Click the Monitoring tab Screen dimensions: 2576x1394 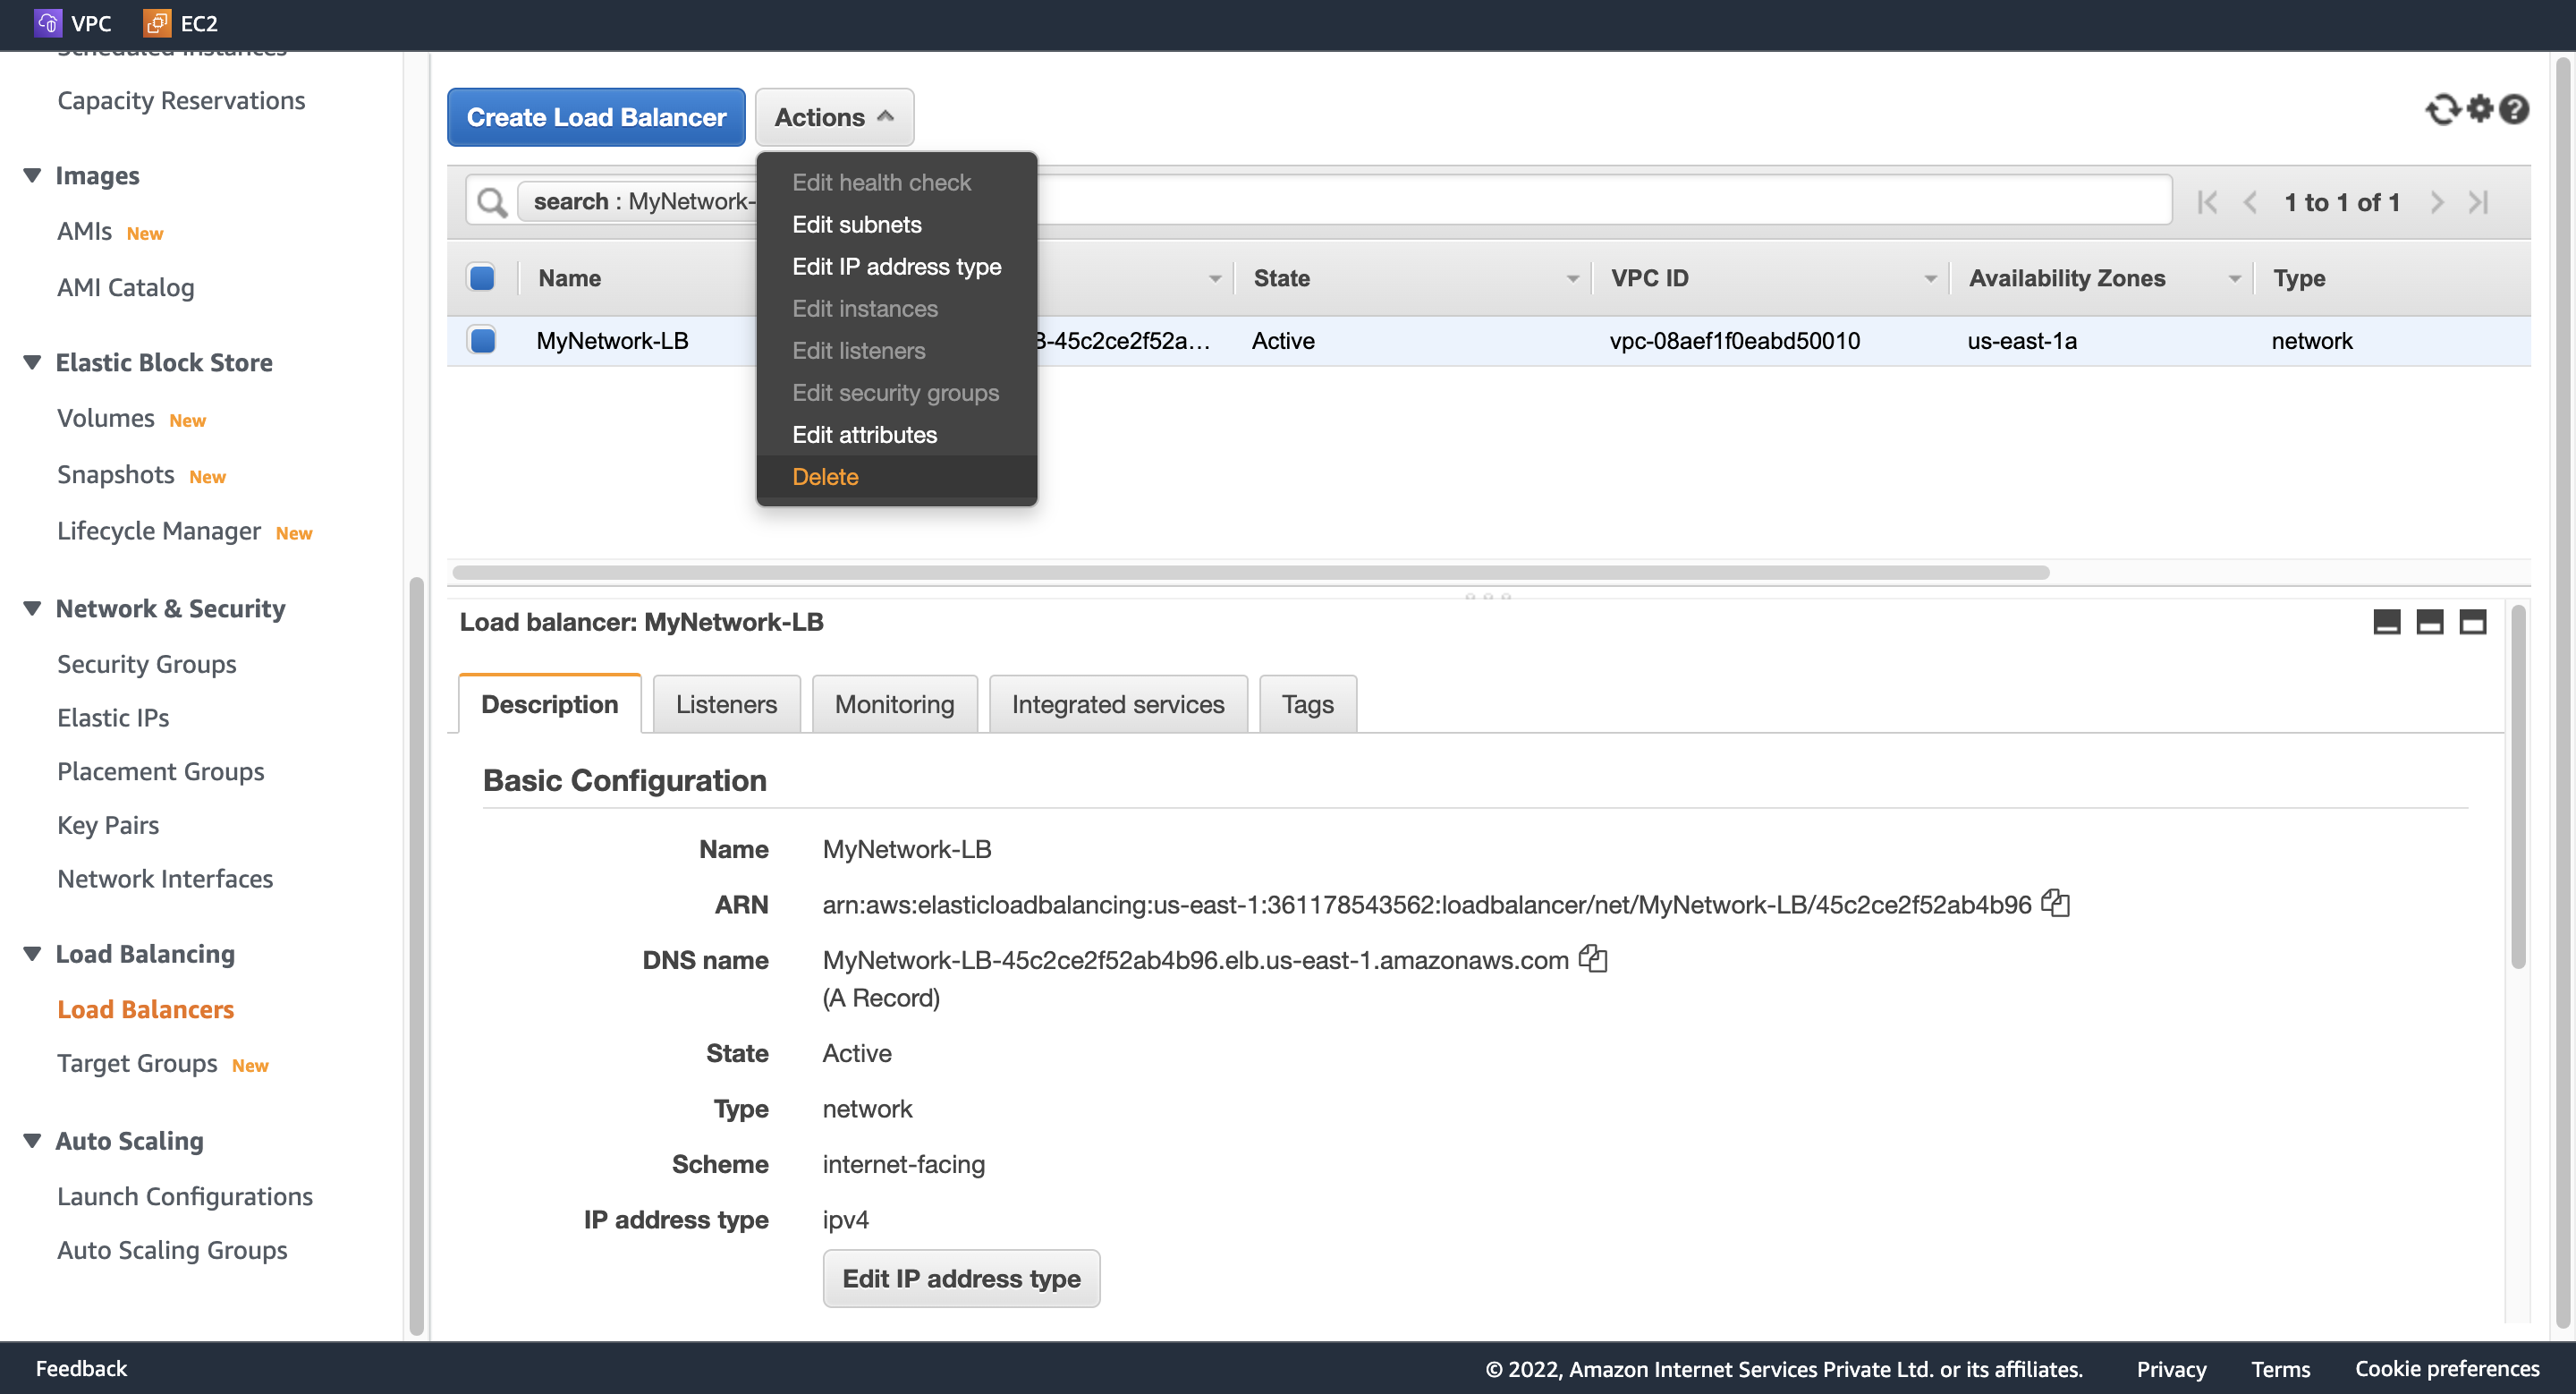pos(893,704)
